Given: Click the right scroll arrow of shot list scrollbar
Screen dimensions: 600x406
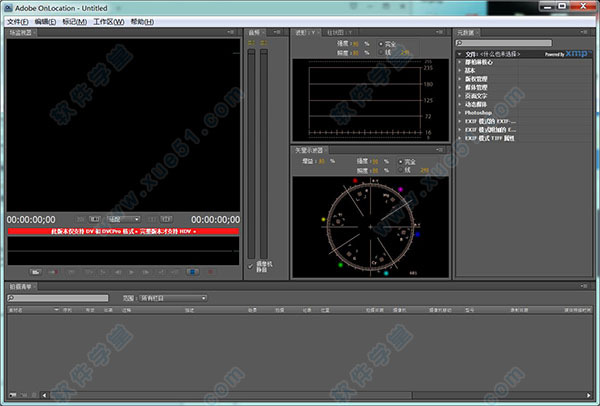Looking at the screenshot, I should coord(589,395).
